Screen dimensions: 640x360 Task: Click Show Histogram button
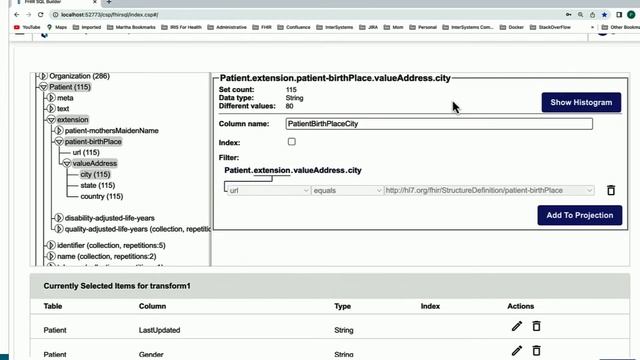581,102
